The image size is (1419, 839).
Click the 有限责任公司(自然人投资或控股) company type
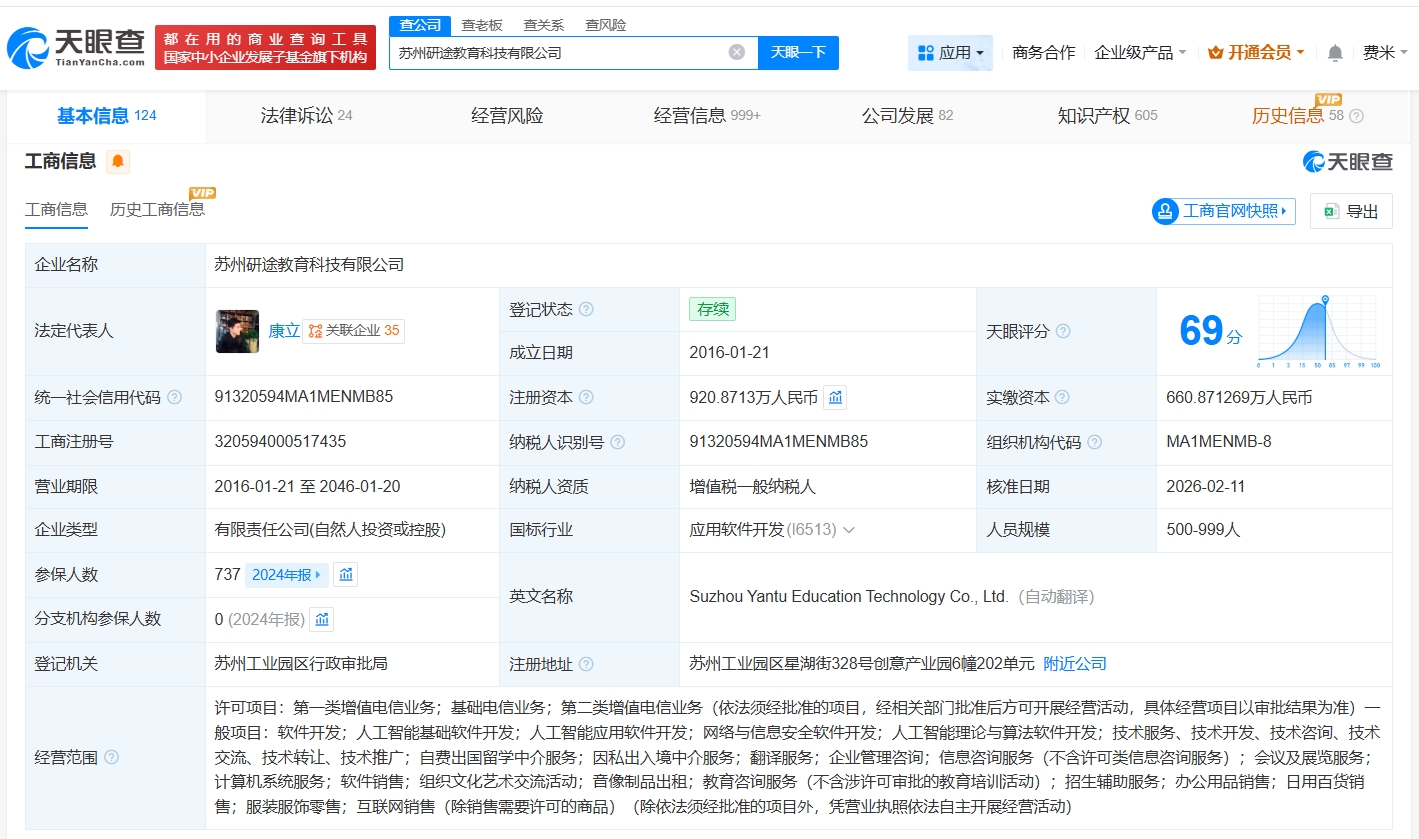click(330, 530)
